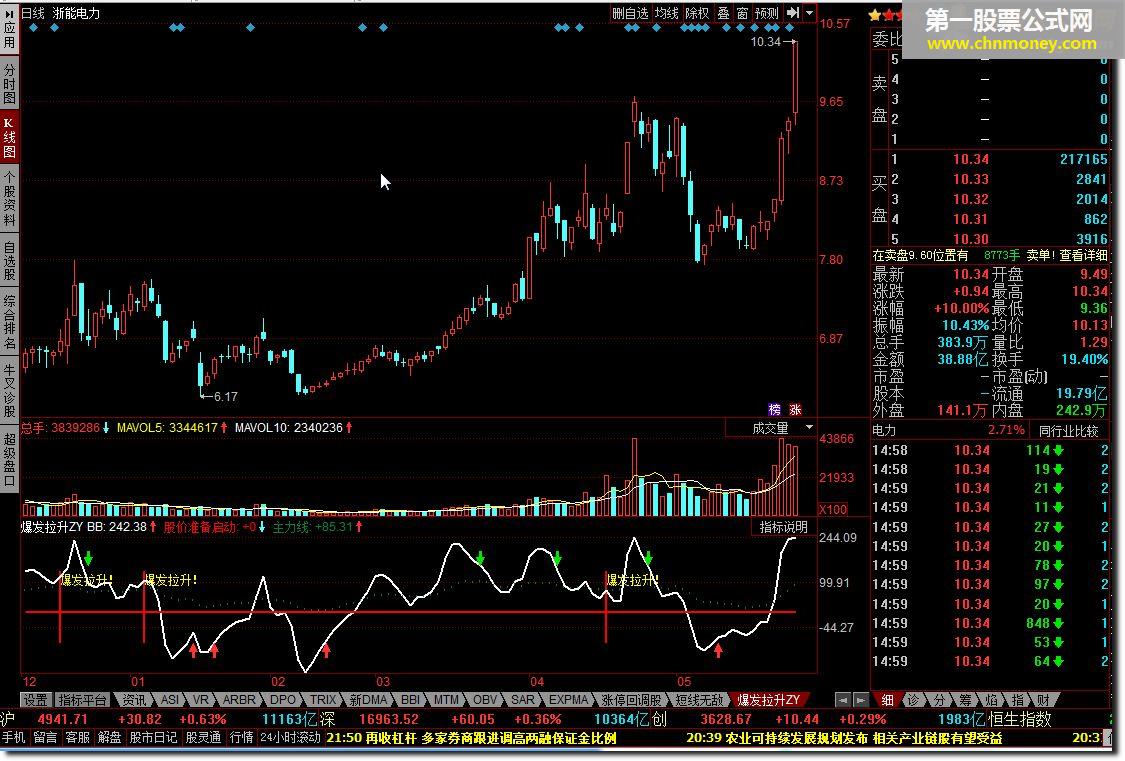This screenshot has height=761, width=1125.
Task: Click the scroll-right arrow beside the 细 tab
Action: click(x=860, y=700)
